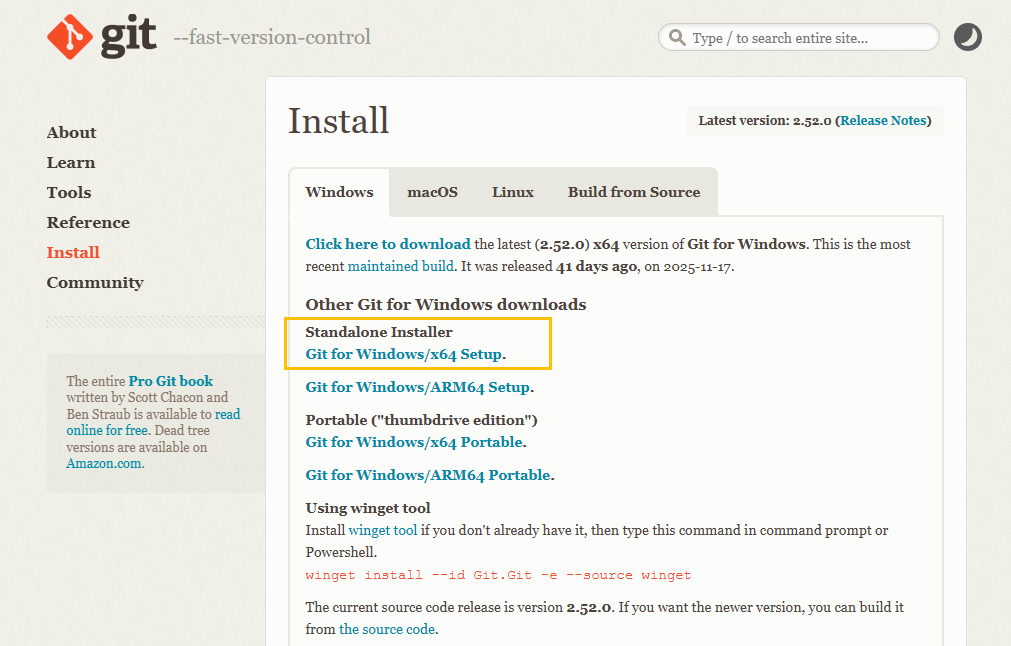Download Git for Windows/x64 Setup
Screen dimensions: 1011x646
pyautogui.click(x=404, y=355)
